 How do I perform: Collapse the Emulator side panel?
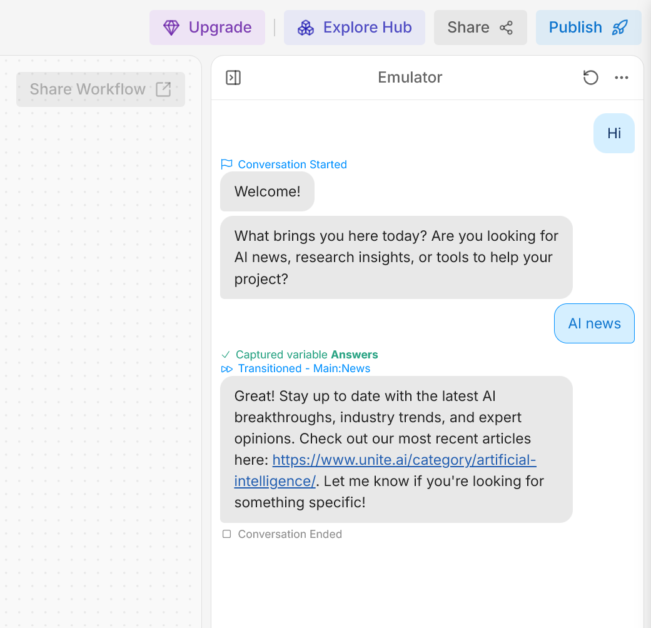[233, 78]
